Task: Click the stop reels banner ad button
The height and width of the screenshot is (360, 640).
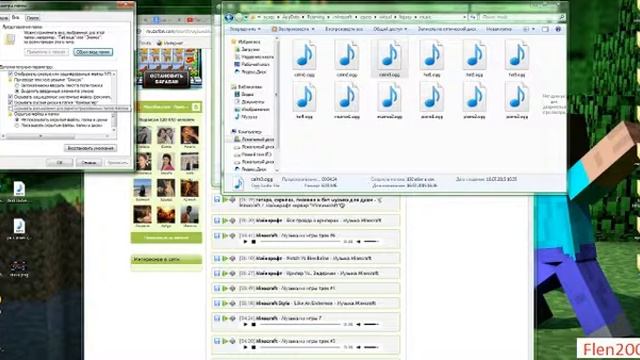Action: click(167, 79)
